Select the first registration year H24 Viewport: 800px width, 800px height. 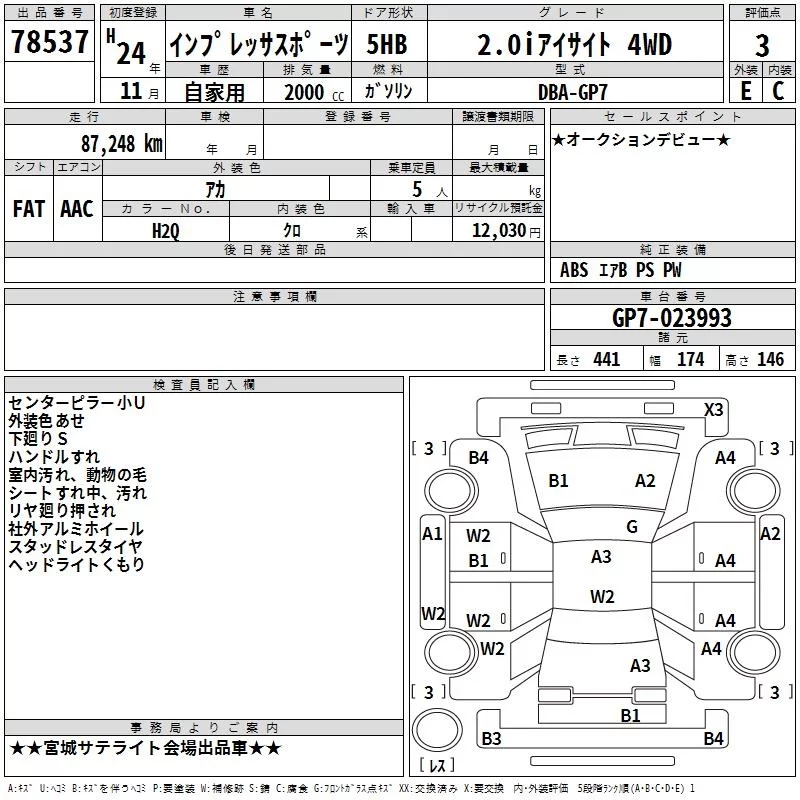(128, 48)
